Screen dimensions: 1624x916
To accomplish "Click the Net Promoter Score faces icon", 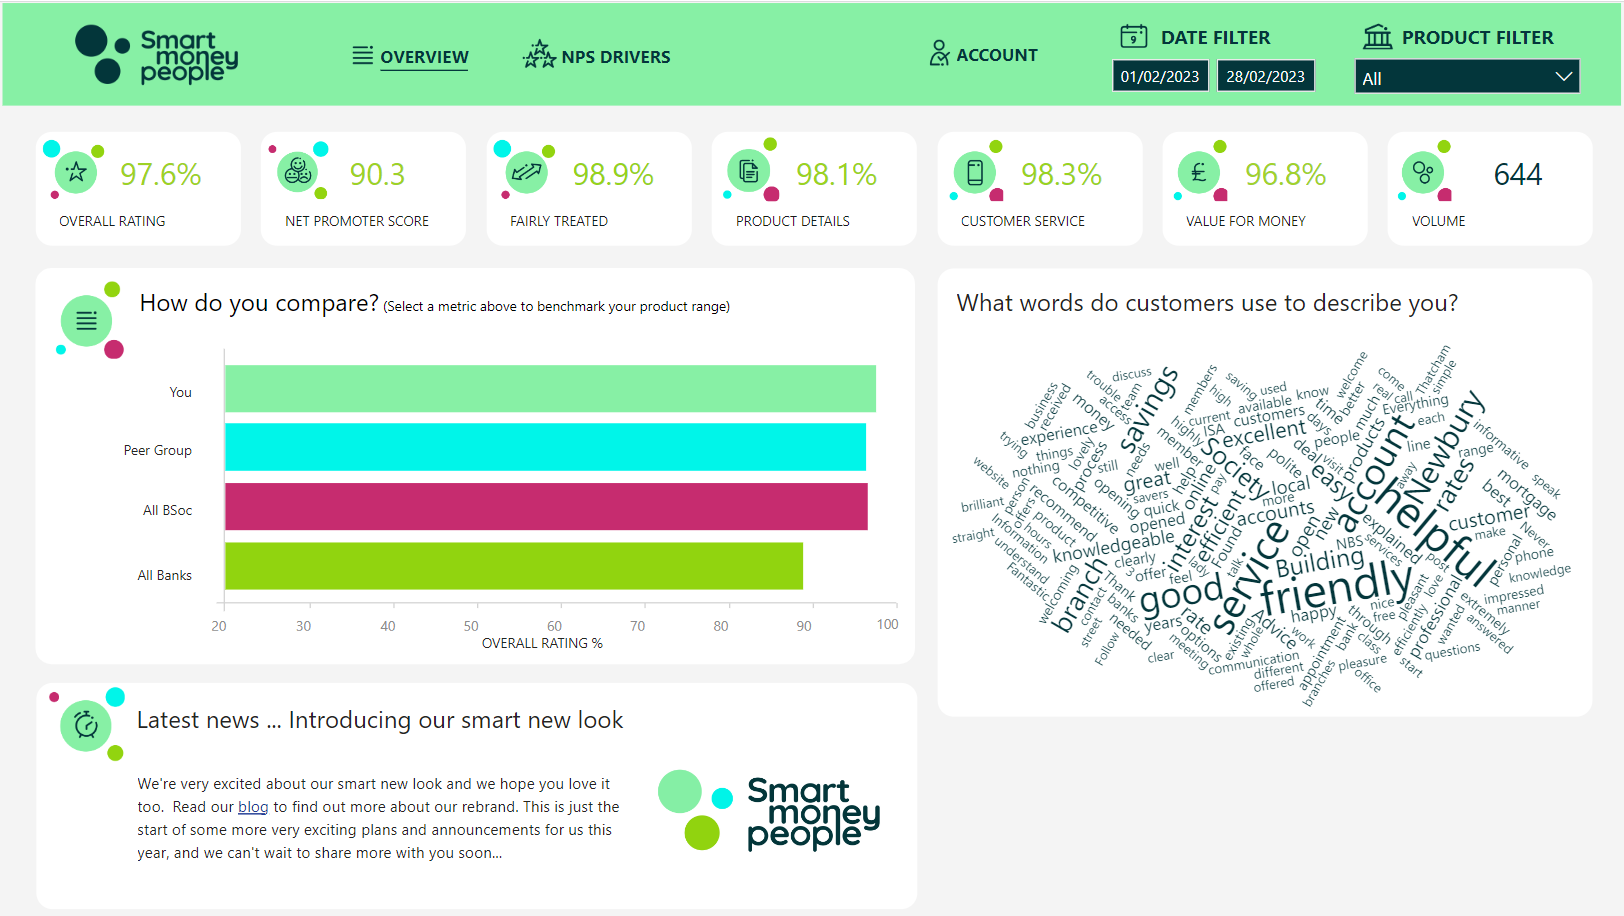I will coord(298,172).
